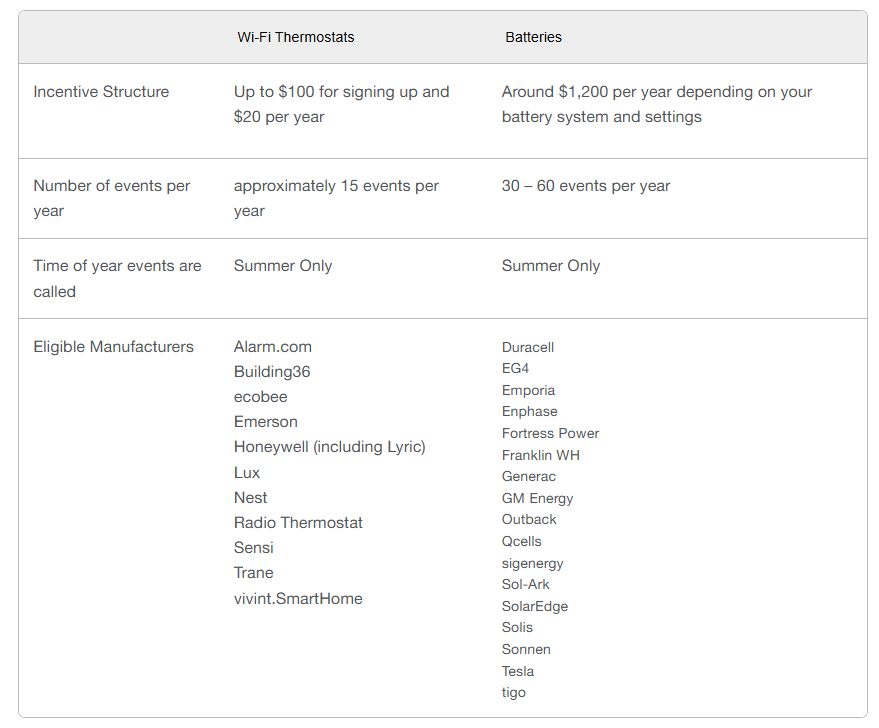Click Duracell in battery manufacturers

click(x=528, y=347)
